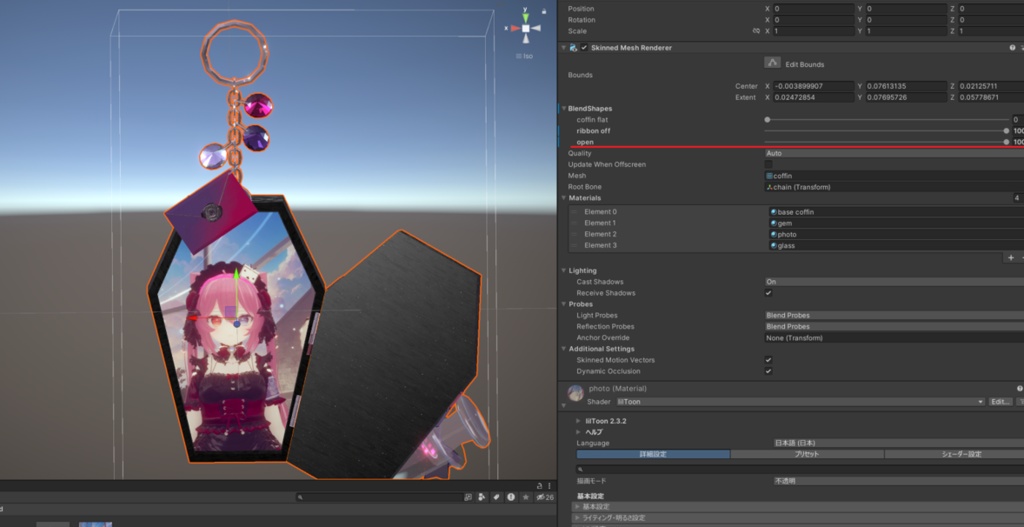Collapse the Additional Settings section
The image size is (1024, 527).
[x=564, y=349]
